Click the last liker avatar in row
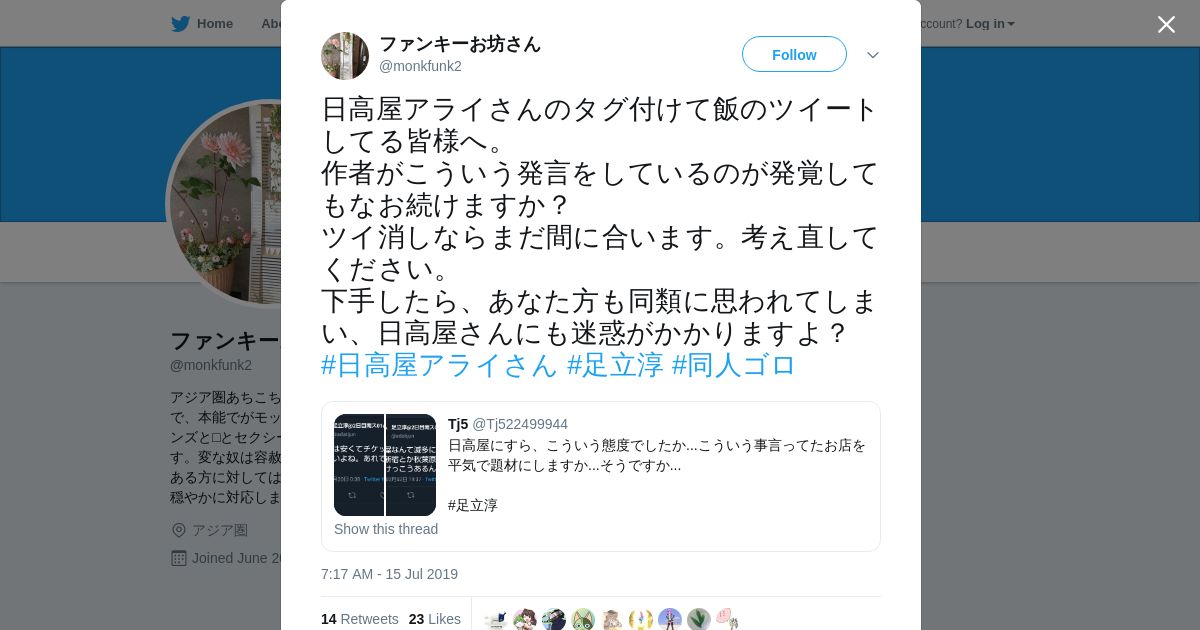 click(x=728, y=620)
